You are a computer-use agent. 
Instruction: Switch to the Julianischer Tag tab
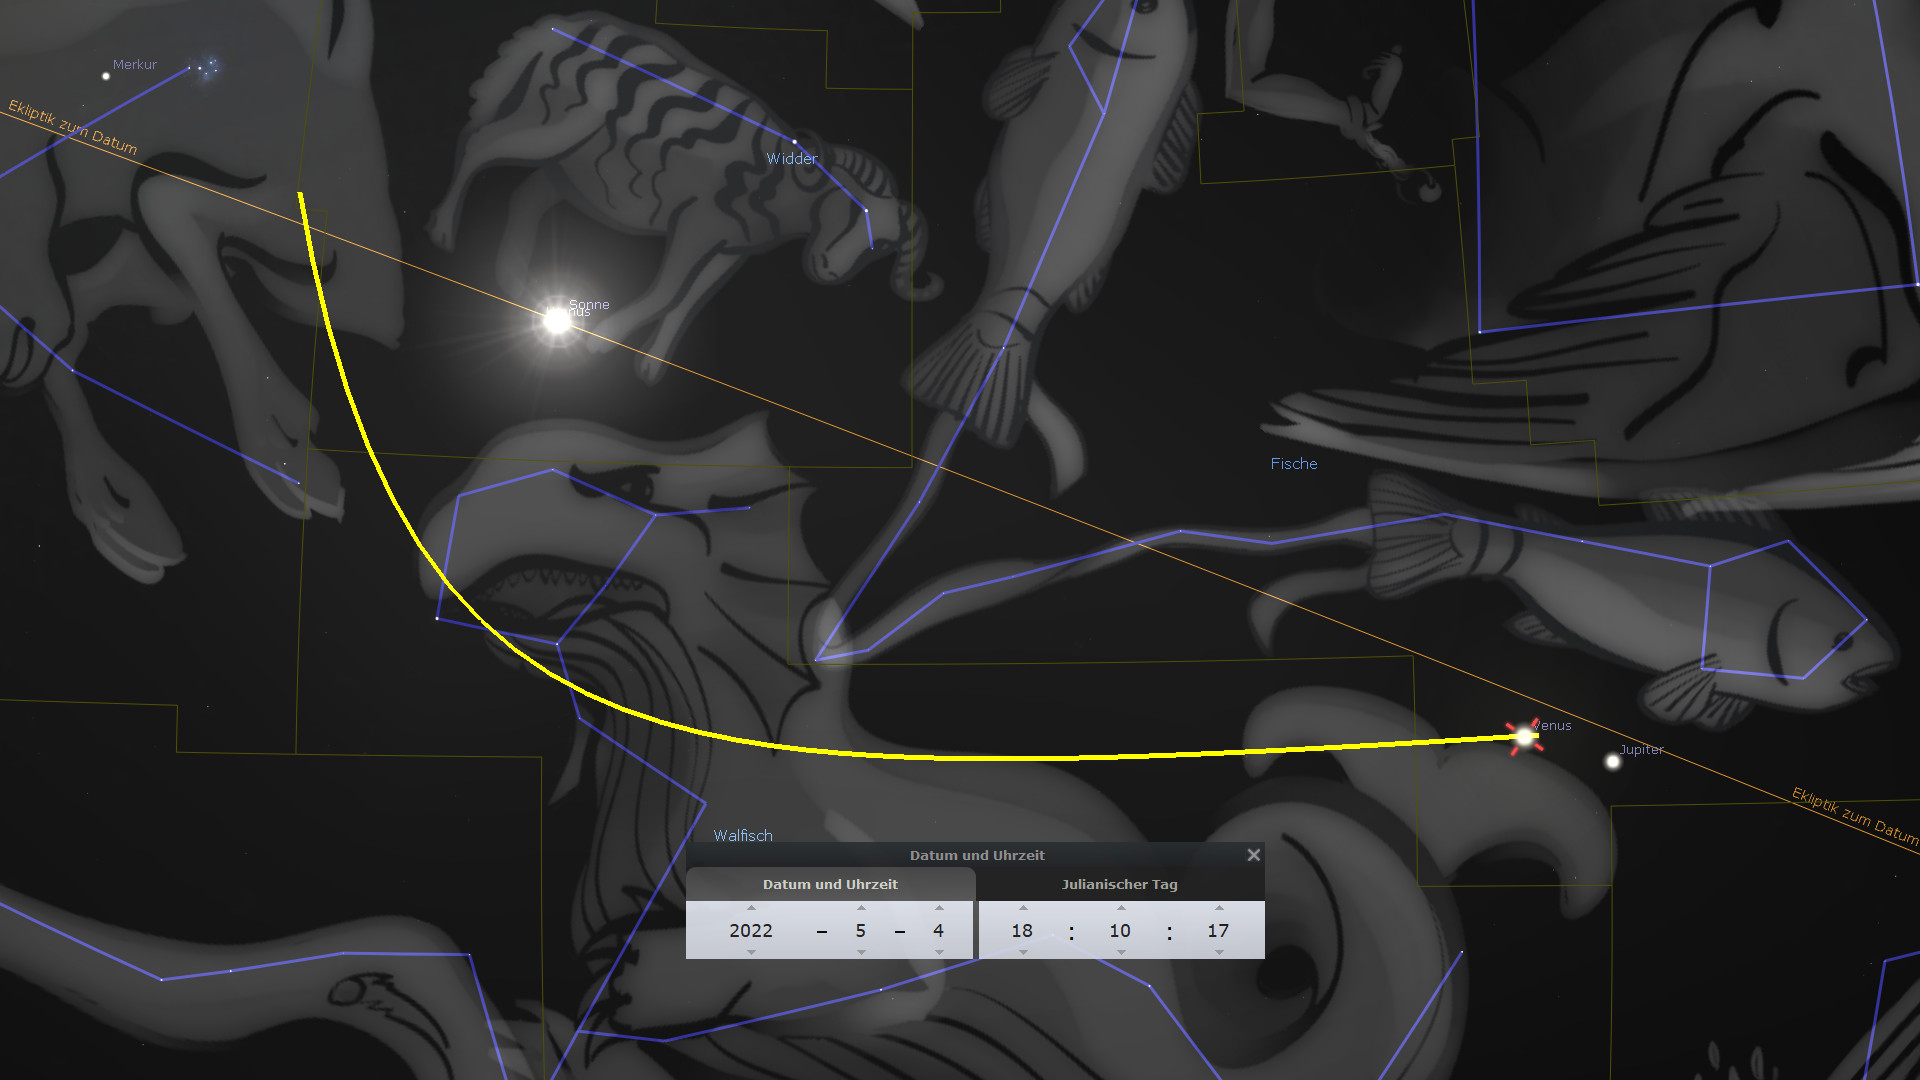point(1120,884)
